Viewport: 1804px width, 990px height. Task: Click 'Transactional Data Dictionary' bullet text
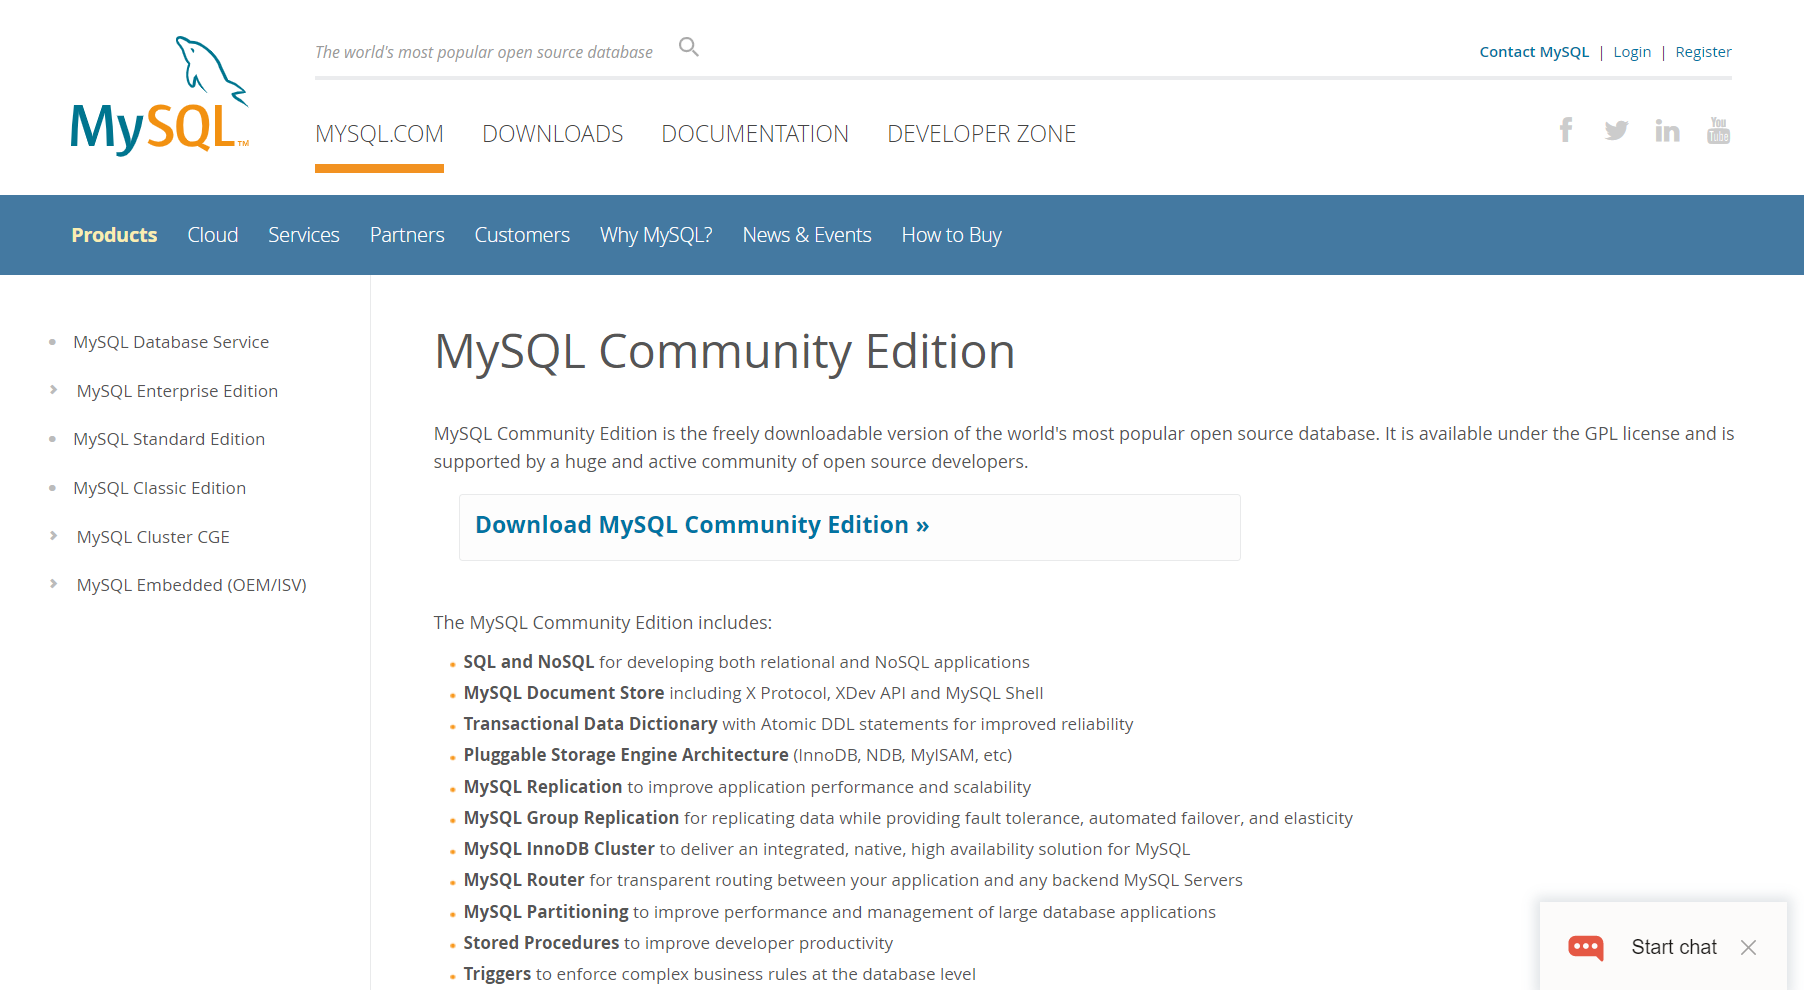(x=590, y=724)
